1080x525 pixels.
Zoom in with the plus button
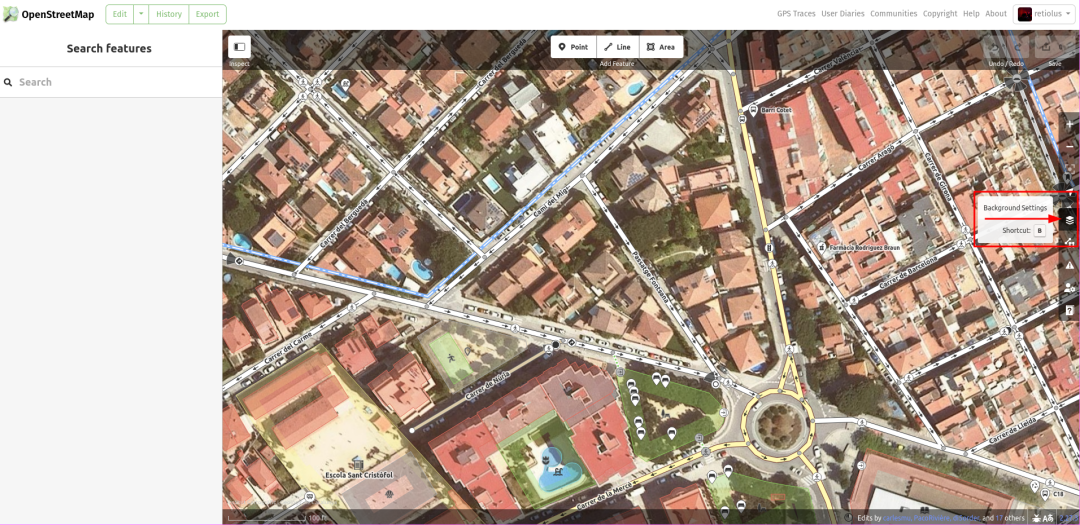[x=1069, y=125]
